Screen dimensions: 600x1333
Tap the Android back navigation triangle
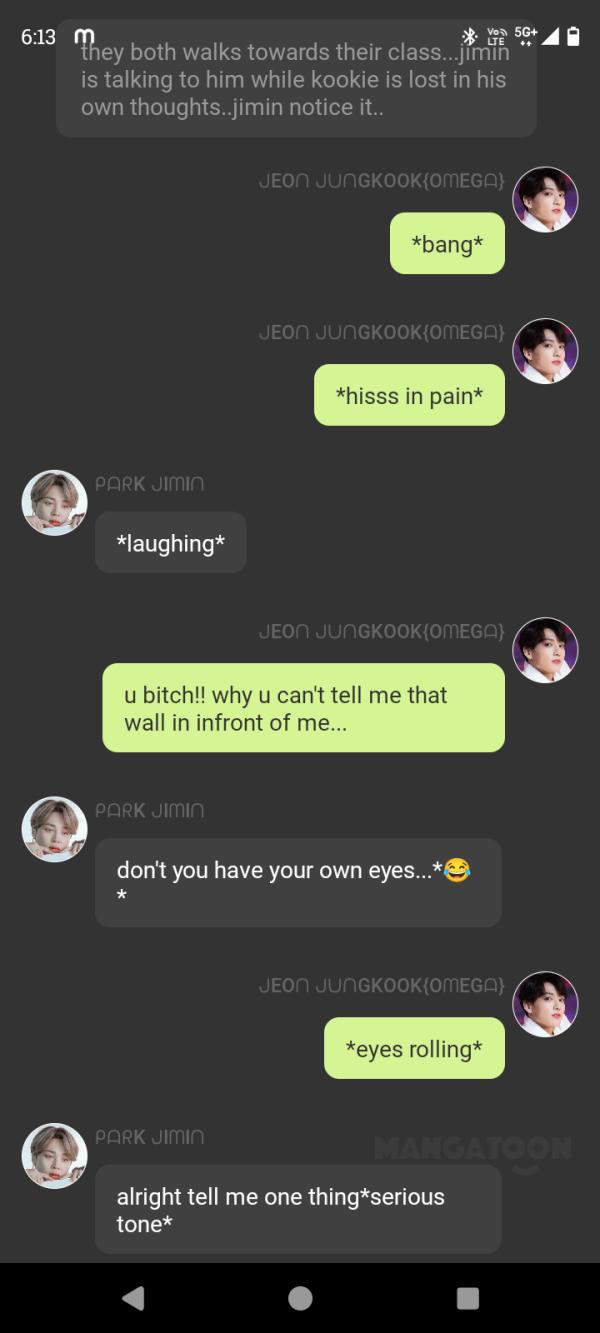point(133,1297)
